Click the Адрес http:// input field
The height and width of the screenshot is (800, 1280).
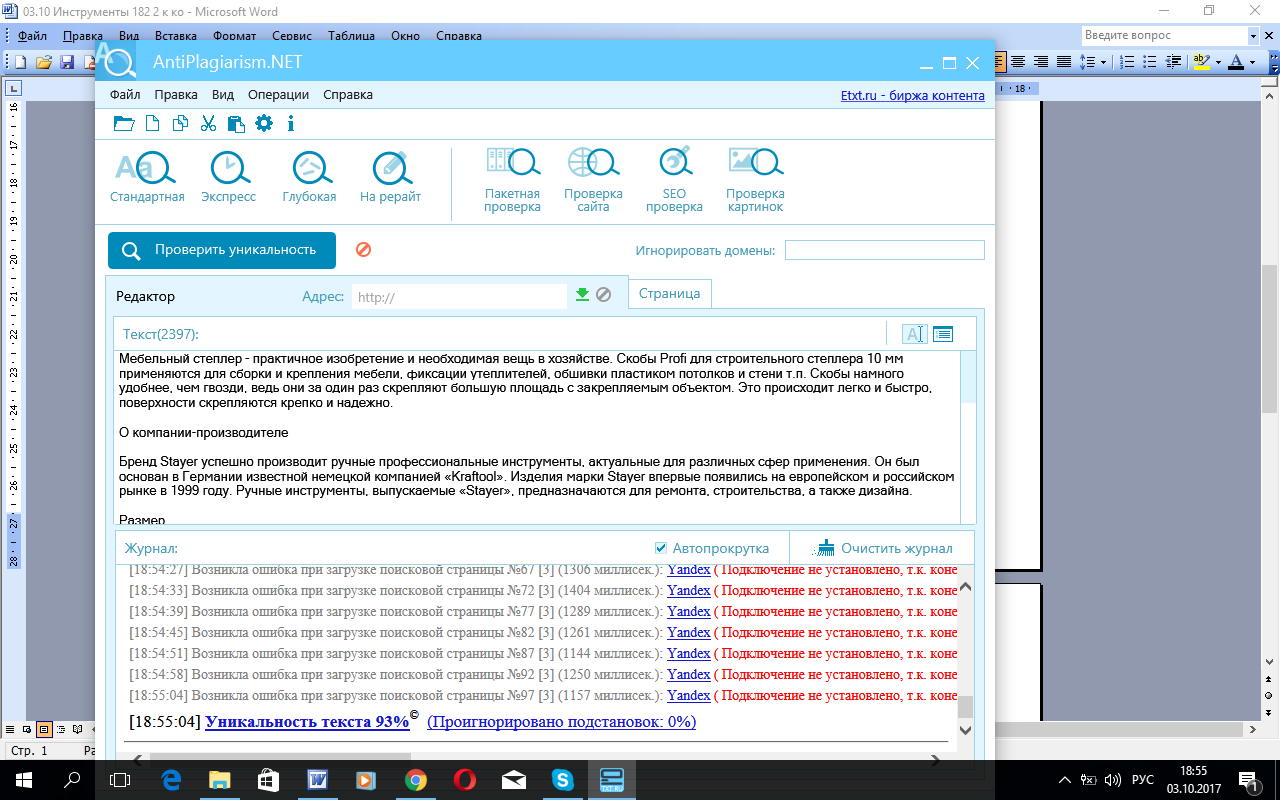tap(459, 297)
